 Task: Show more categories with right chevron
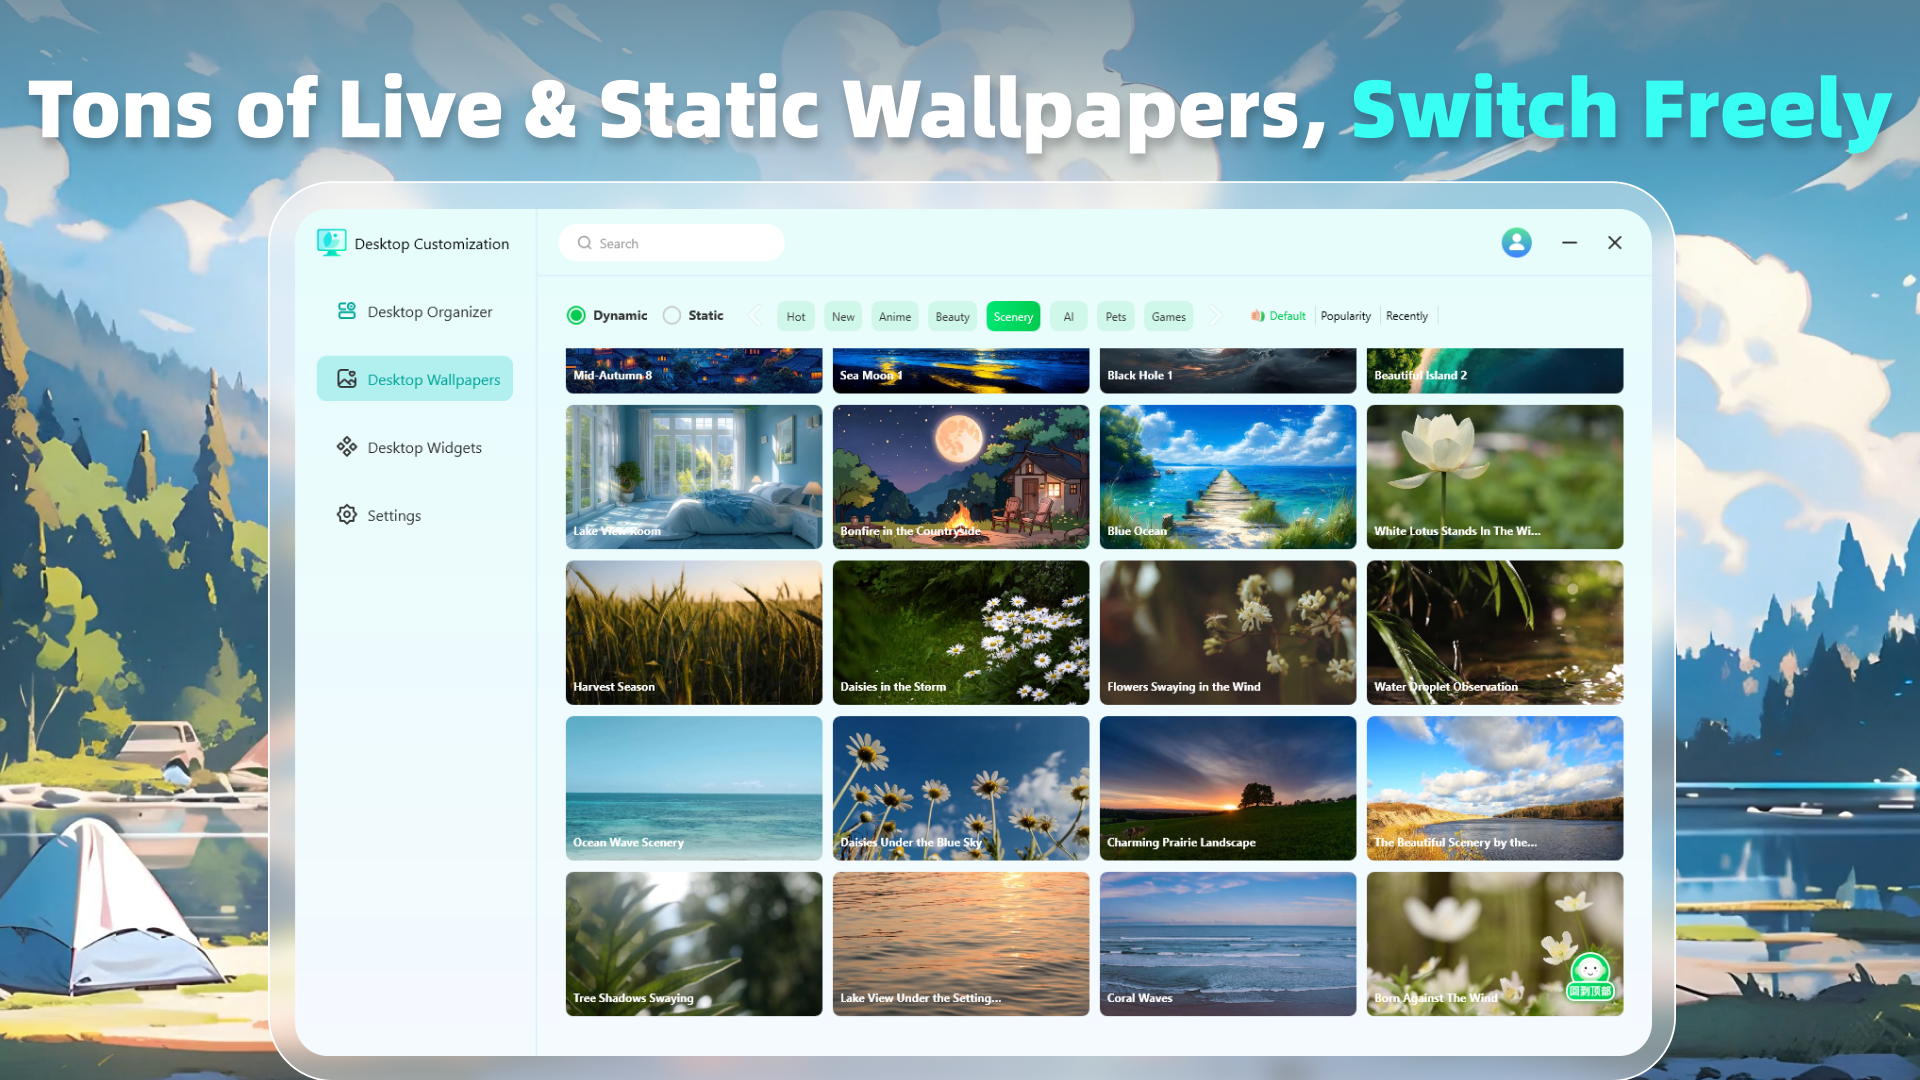[1215, 316]
